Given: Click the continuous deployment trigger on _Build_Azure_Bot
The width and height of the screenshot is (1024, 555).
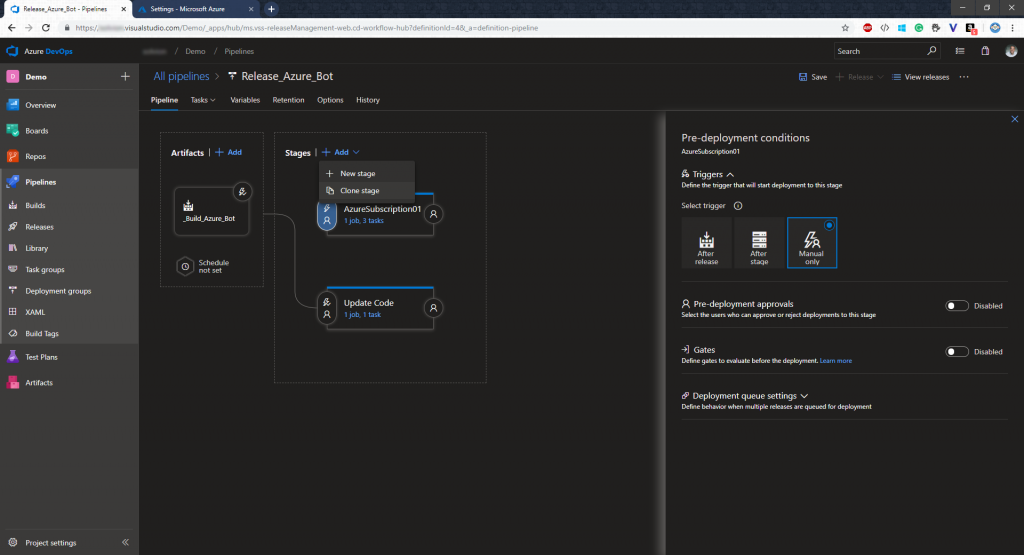Looking at the screenshot, I should 242,192.
